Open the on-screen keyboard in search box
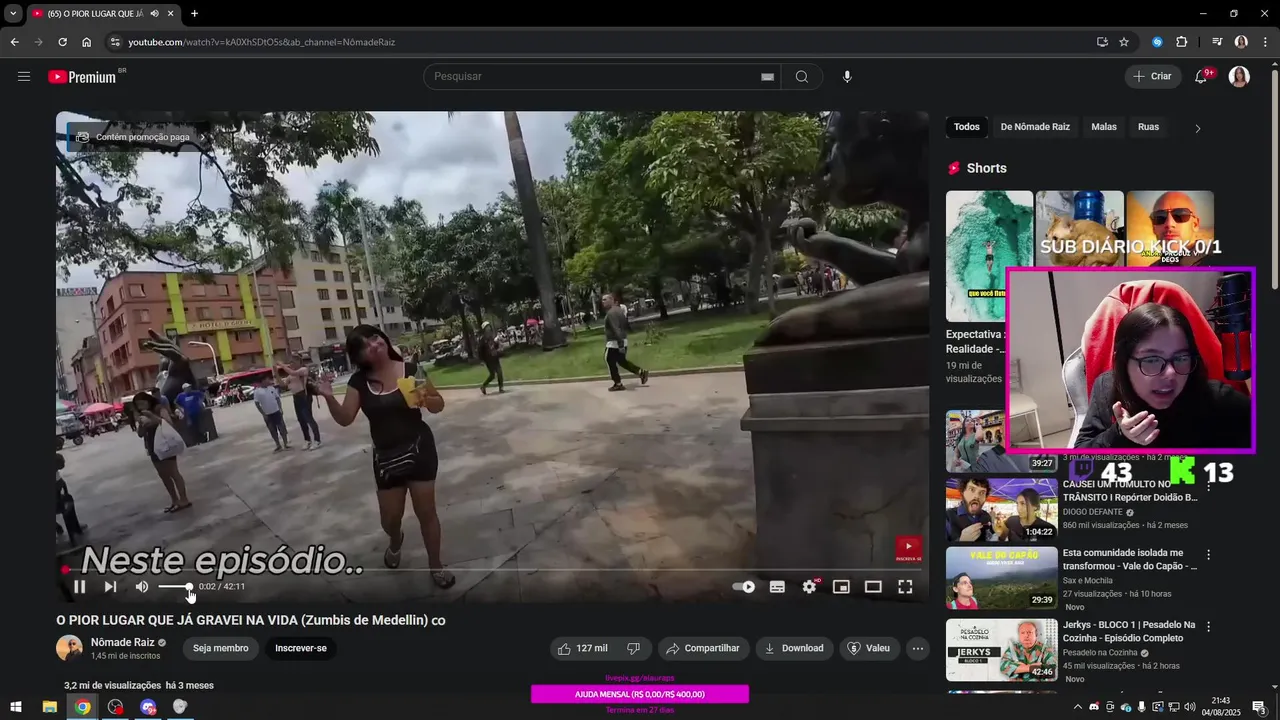1280x720 pixels. (x=767, y=77)
